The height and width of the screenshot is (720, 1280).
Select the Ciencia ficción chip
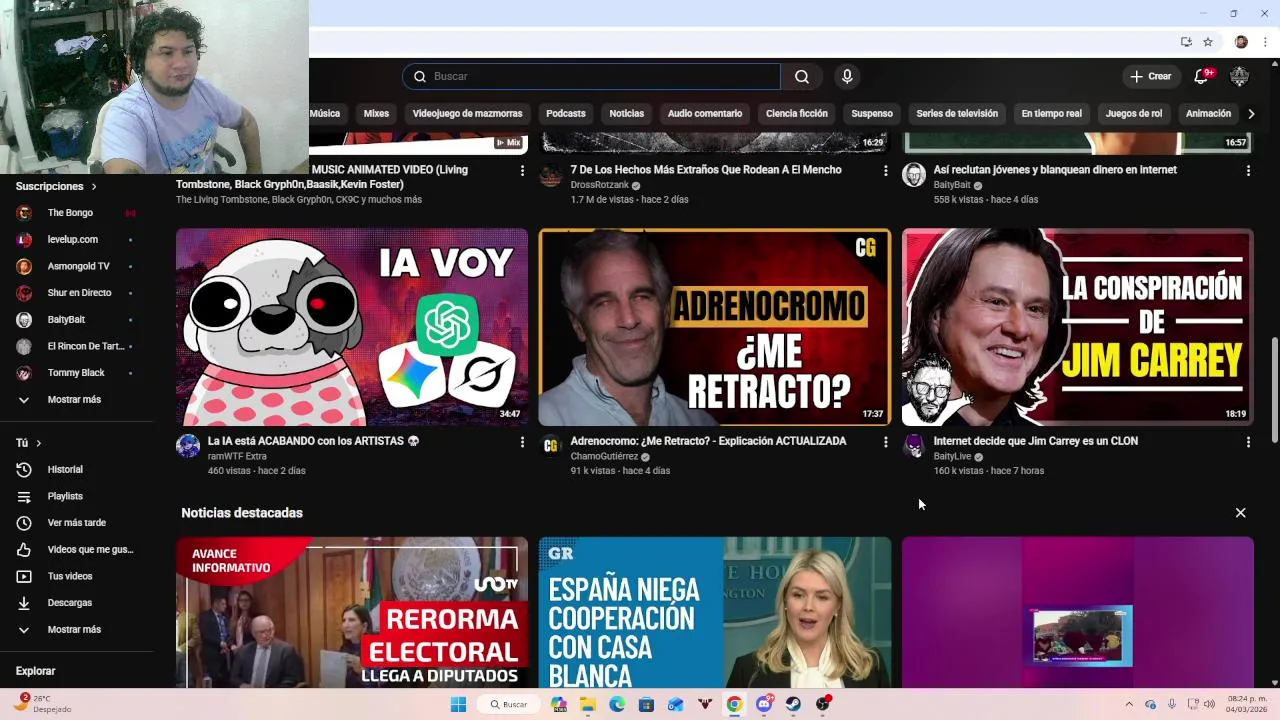(x=797, y=114)
